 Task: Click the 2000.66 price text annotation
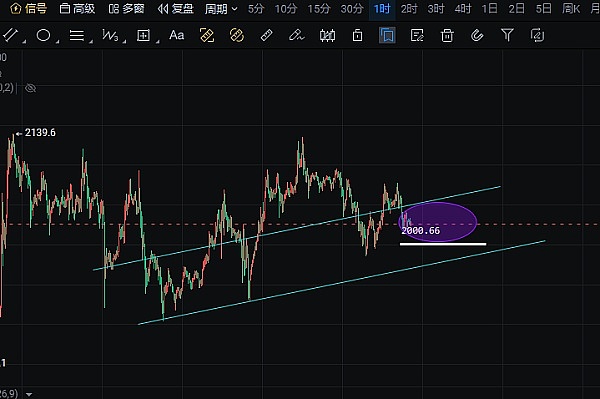[421, 231]
